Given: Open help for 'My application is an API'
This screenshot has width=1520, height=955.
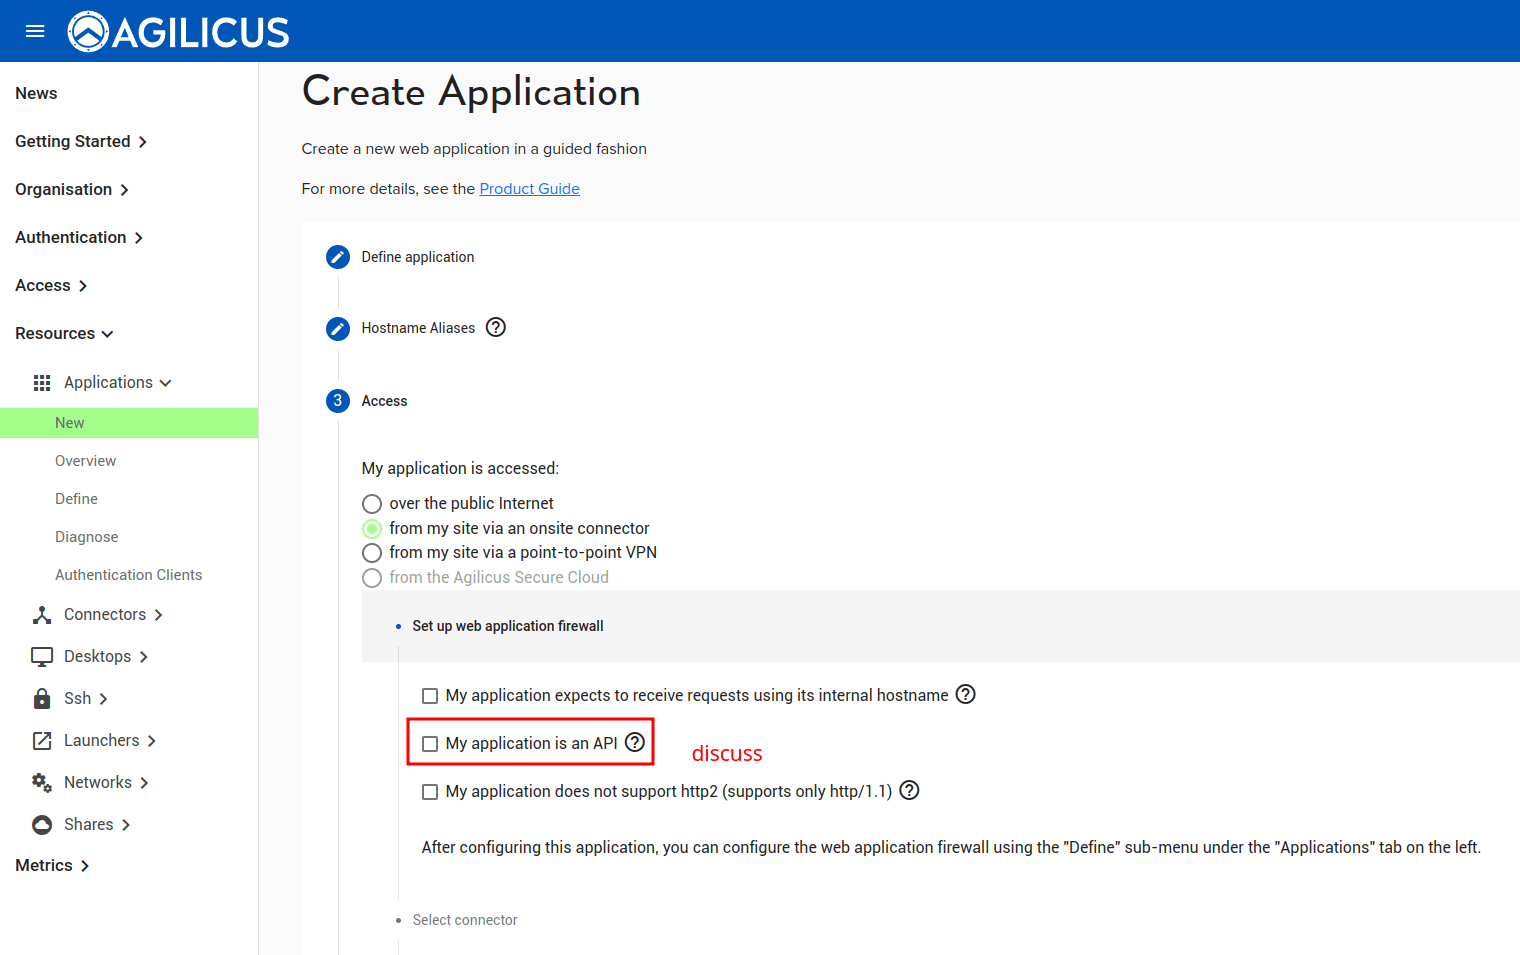Looking at the screenshot, I should point(635,742).
